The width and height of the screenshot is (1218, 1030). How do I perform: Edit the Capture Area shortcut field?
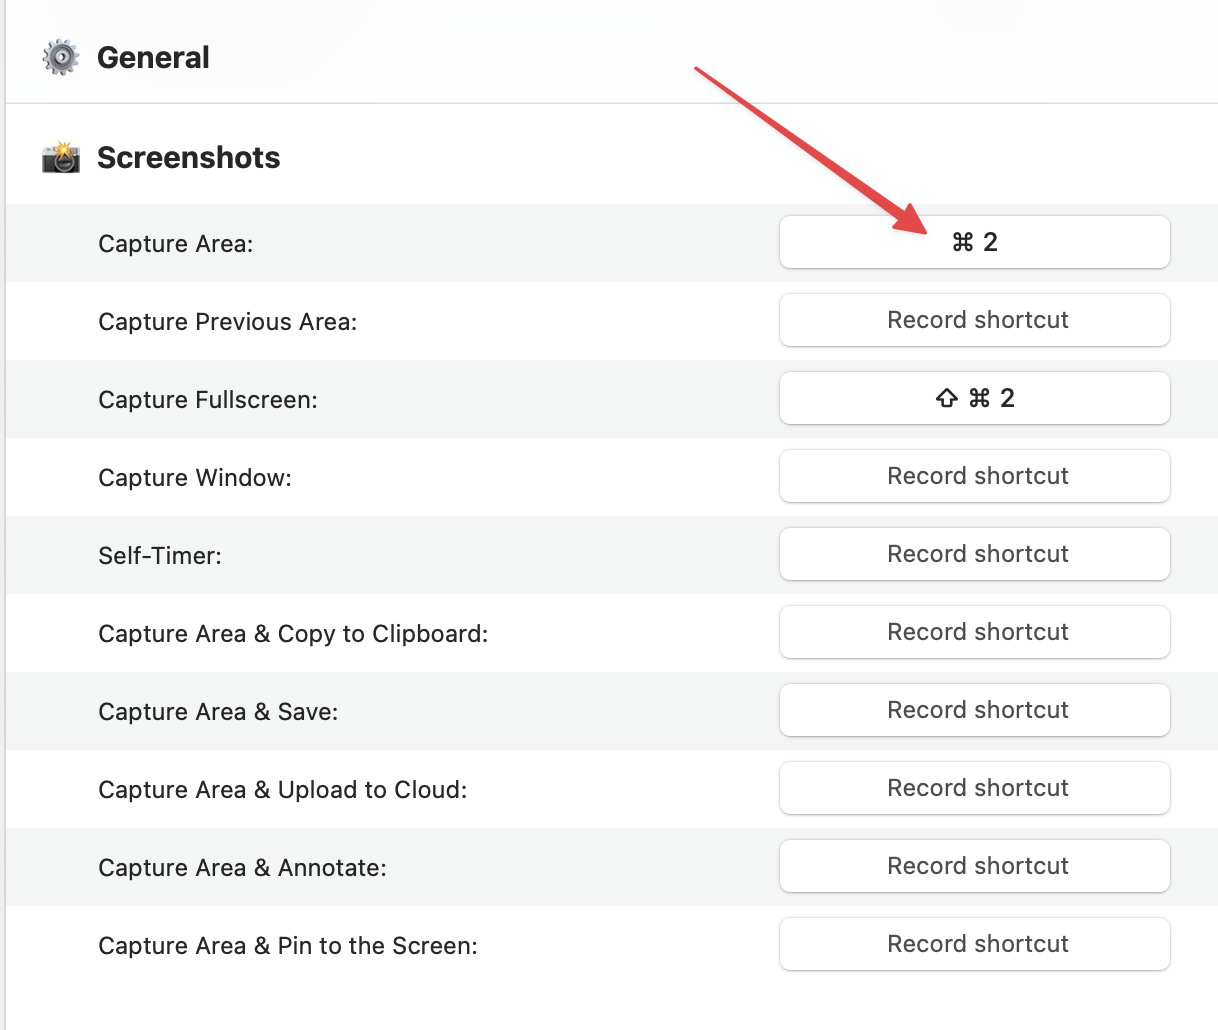[974, 242]
